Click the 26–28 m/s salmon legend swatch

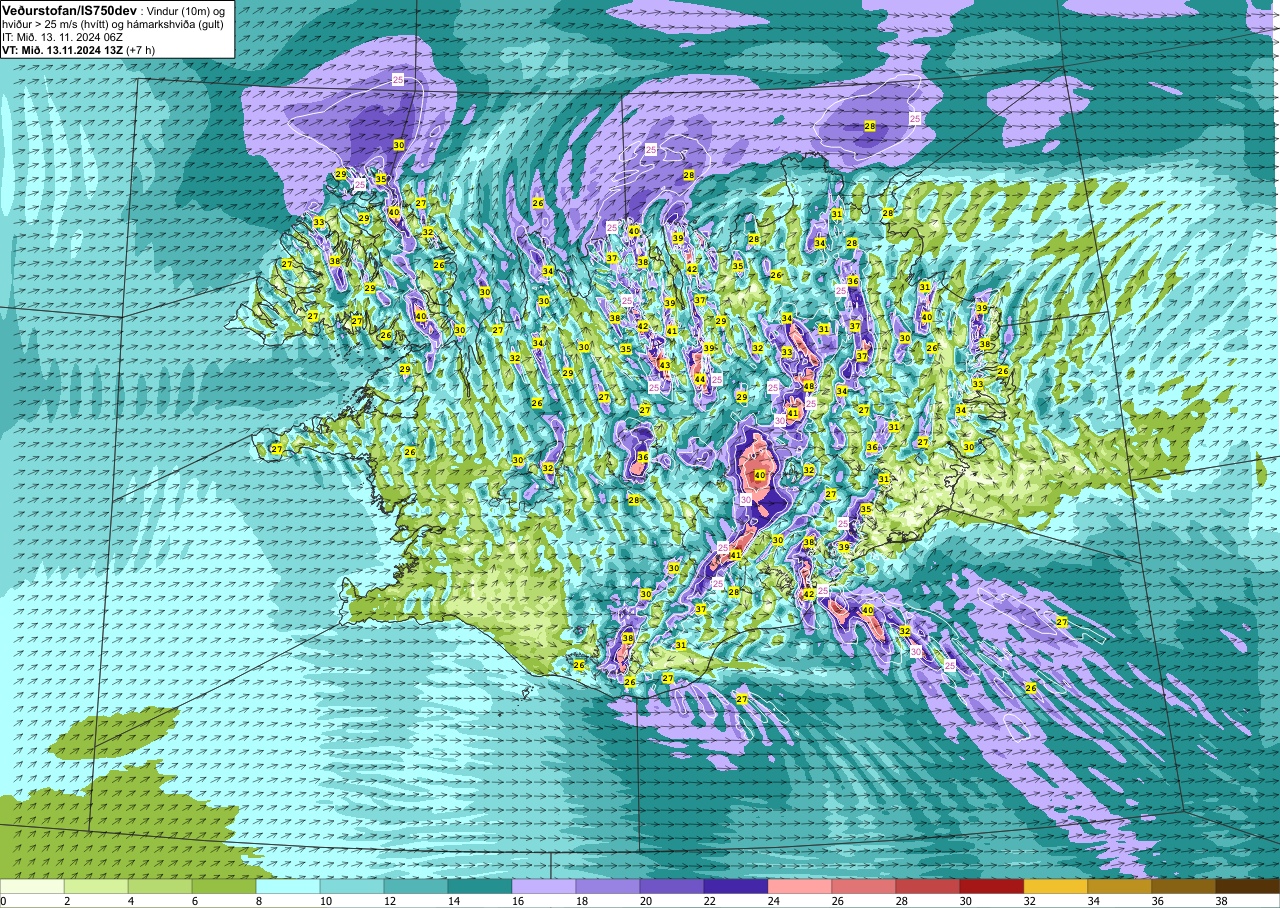(x=864, y=886)
